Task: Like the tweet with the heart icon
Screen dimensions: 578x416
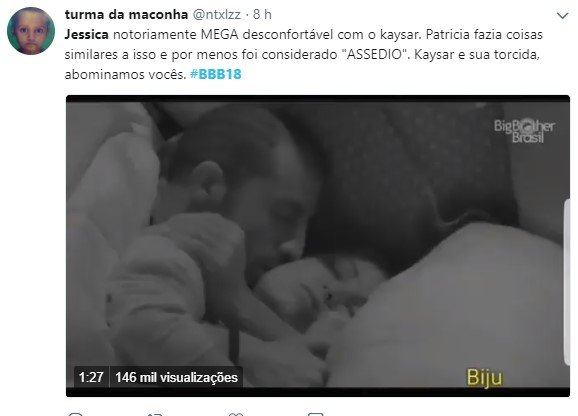Action: point(236,414)
